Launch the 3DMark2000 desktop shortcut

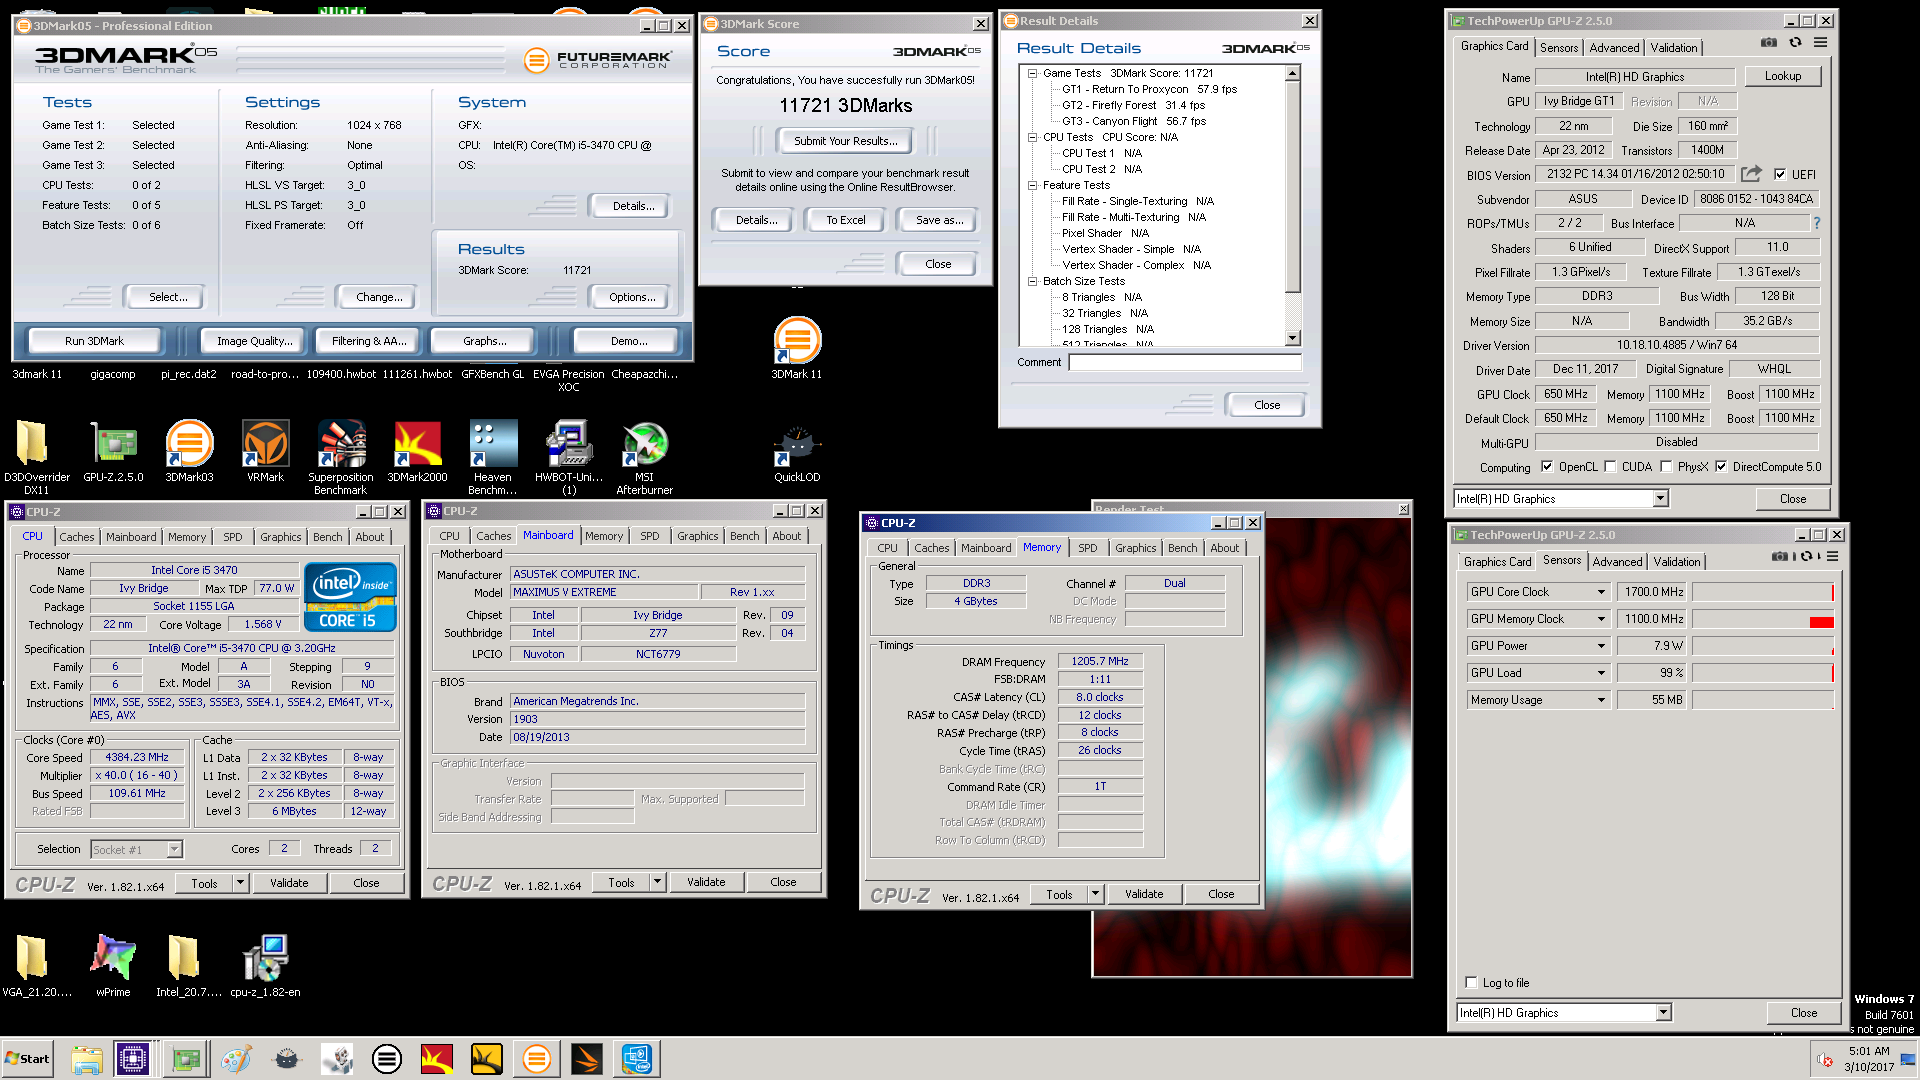(x=417, y=443)
